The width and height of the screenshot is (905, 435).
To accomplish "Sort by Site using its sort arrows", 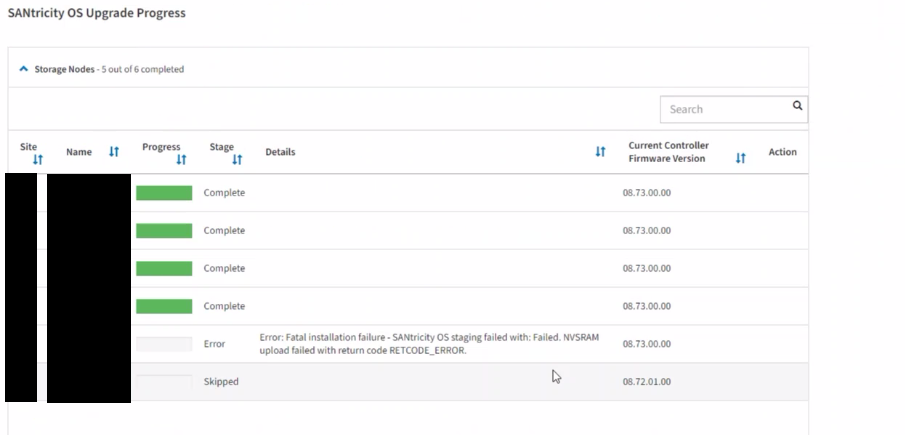I will 37,159.
